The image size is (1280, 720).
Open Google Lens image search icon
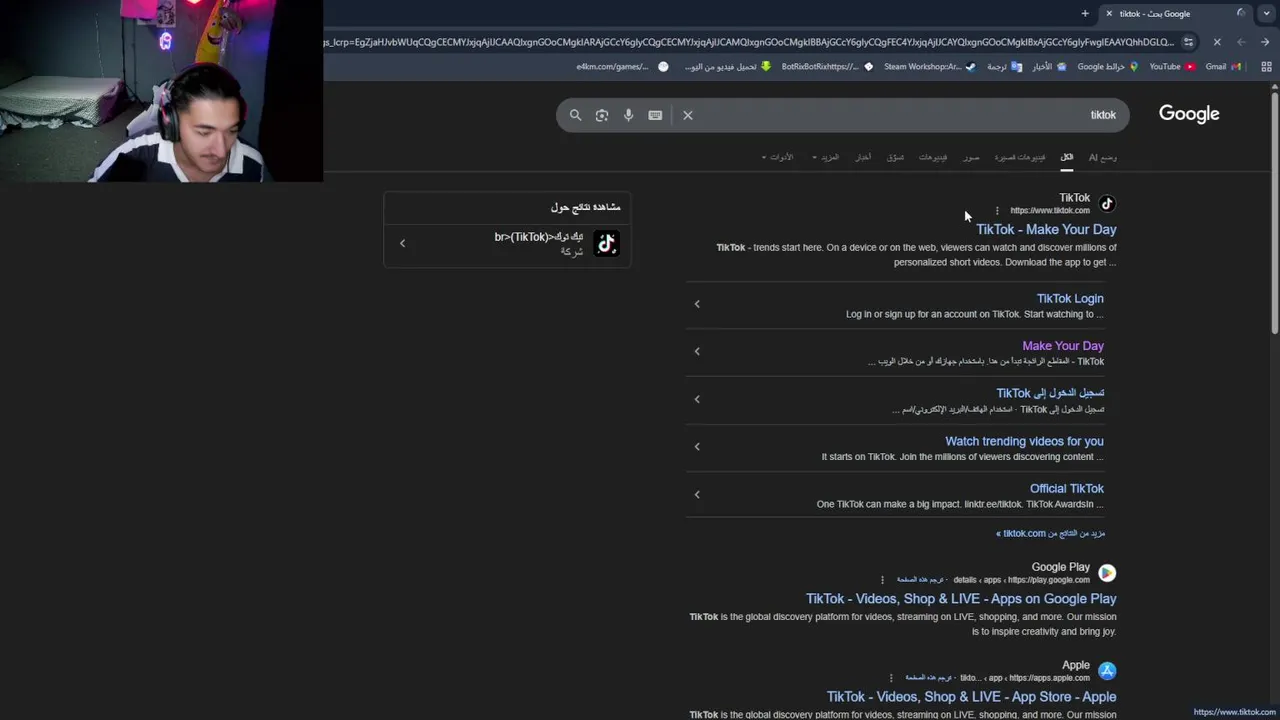tap(602, 115)
